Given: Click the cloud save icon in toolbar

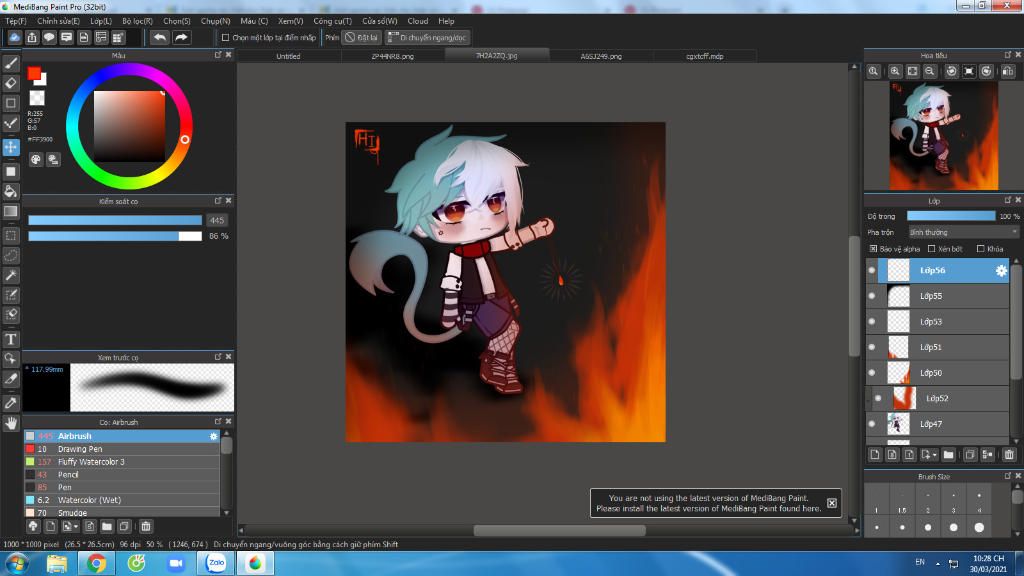Looking at the screenshot, I should click(14, 37).
